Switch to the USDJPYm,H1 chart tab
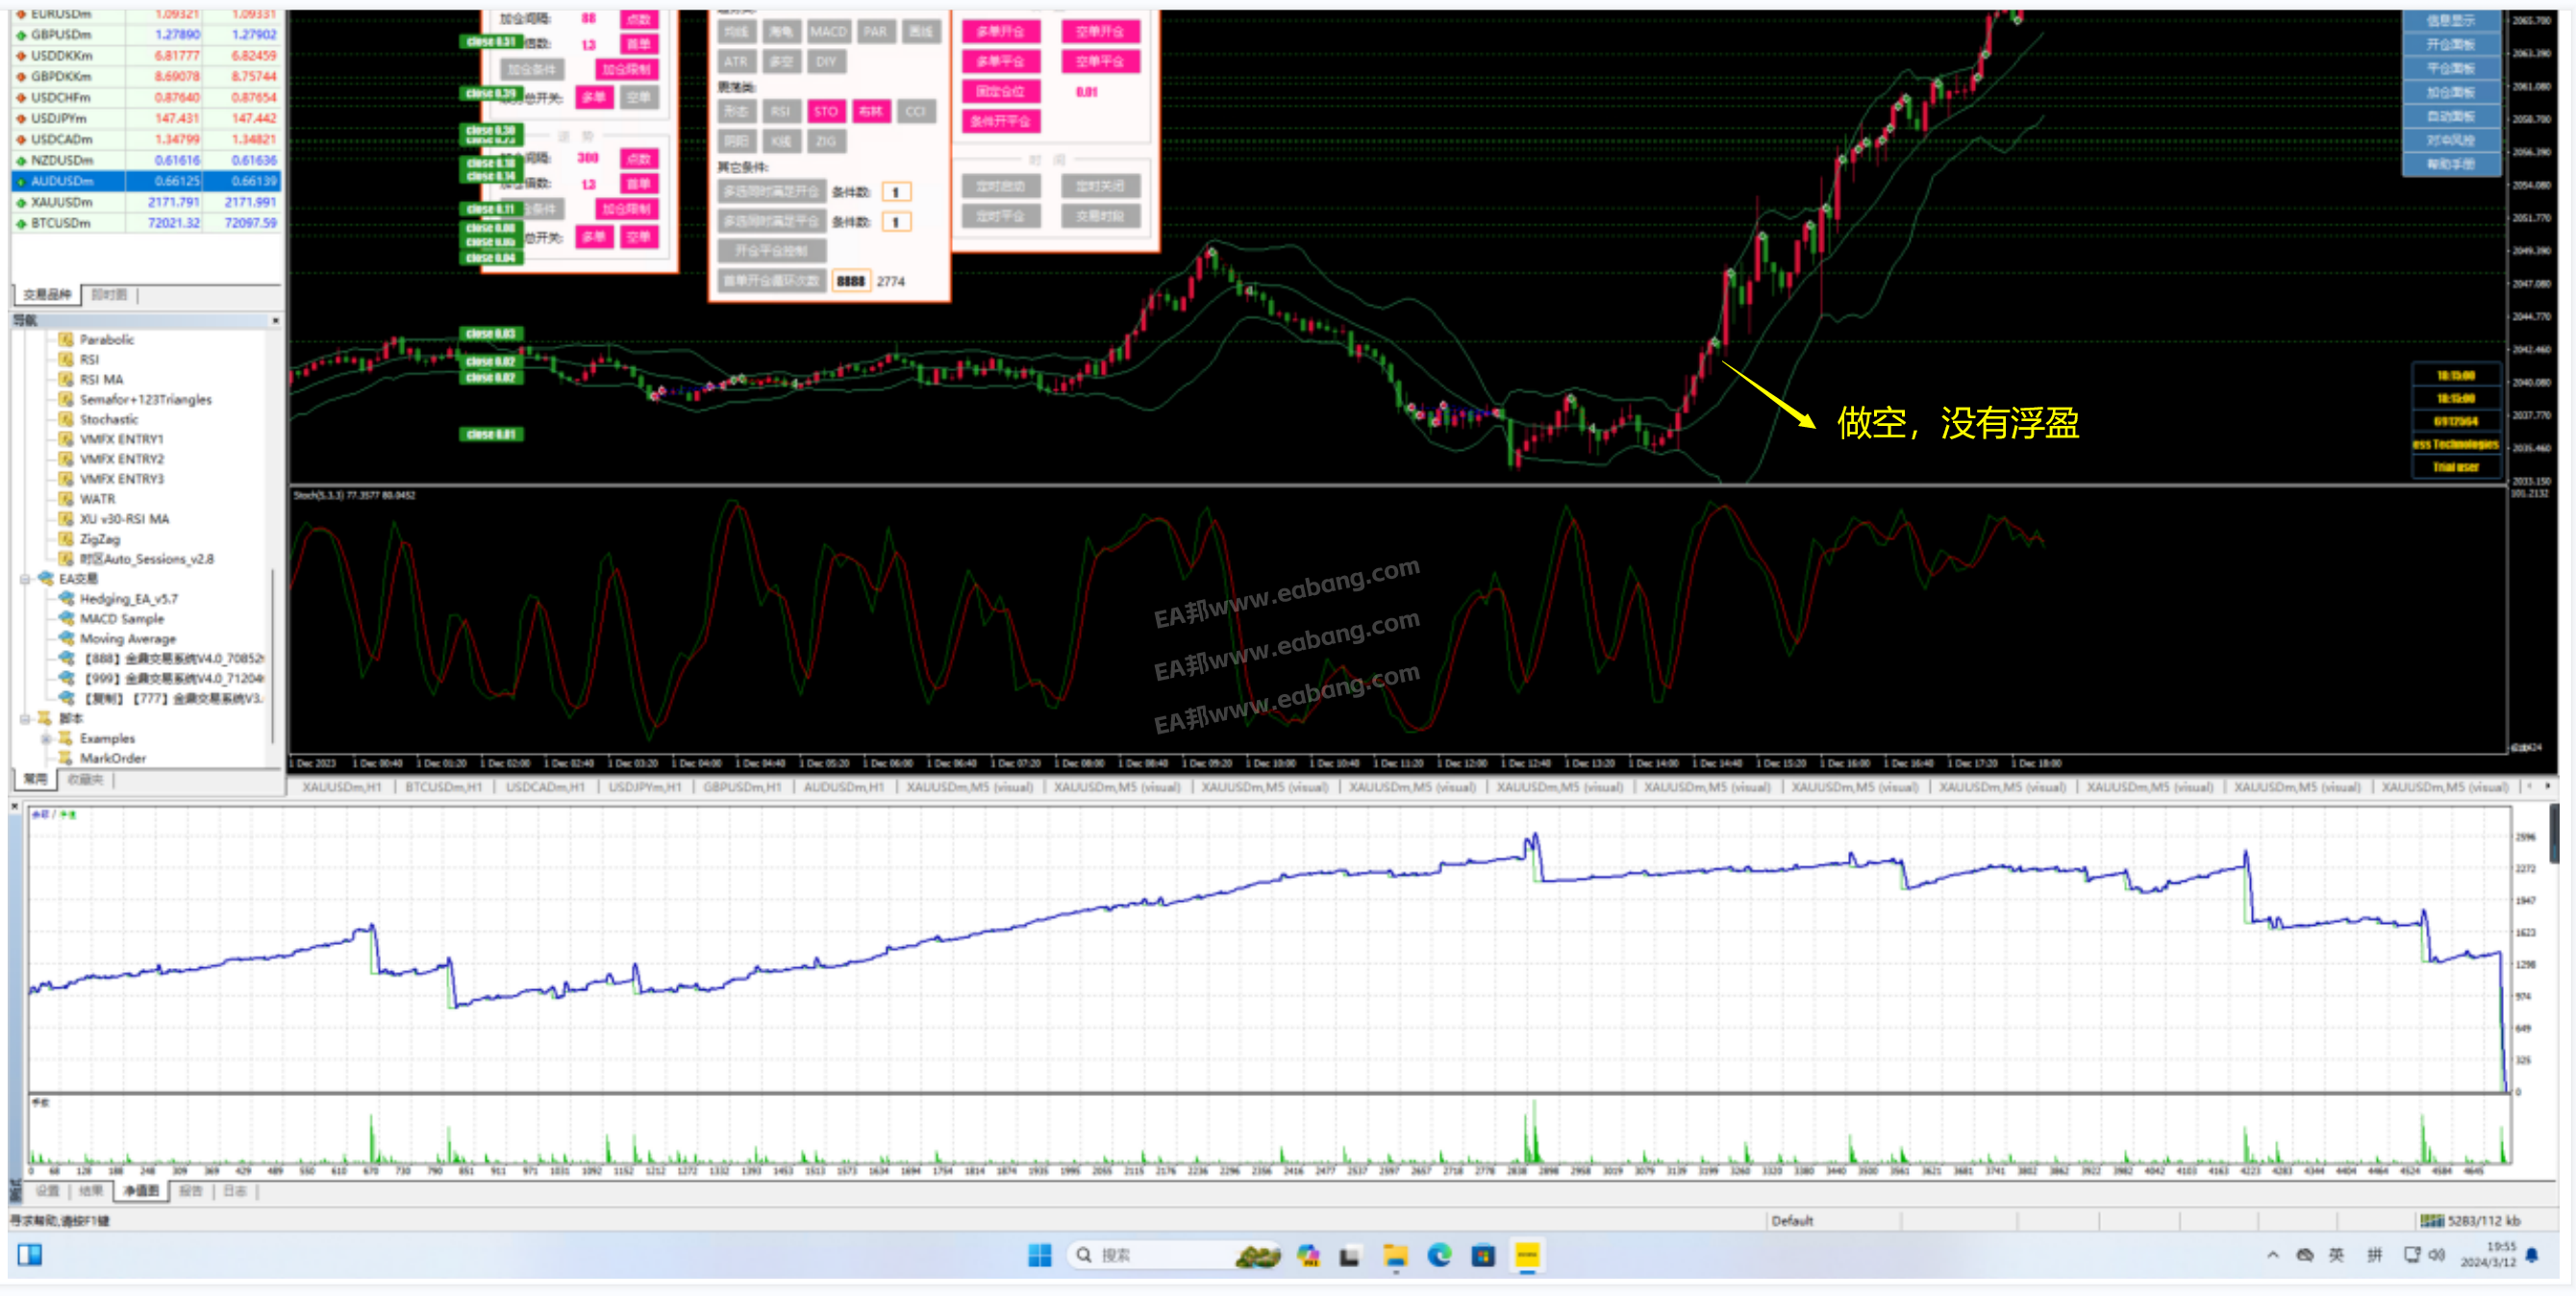The image size is (2576, 1296). click(645, 788)
